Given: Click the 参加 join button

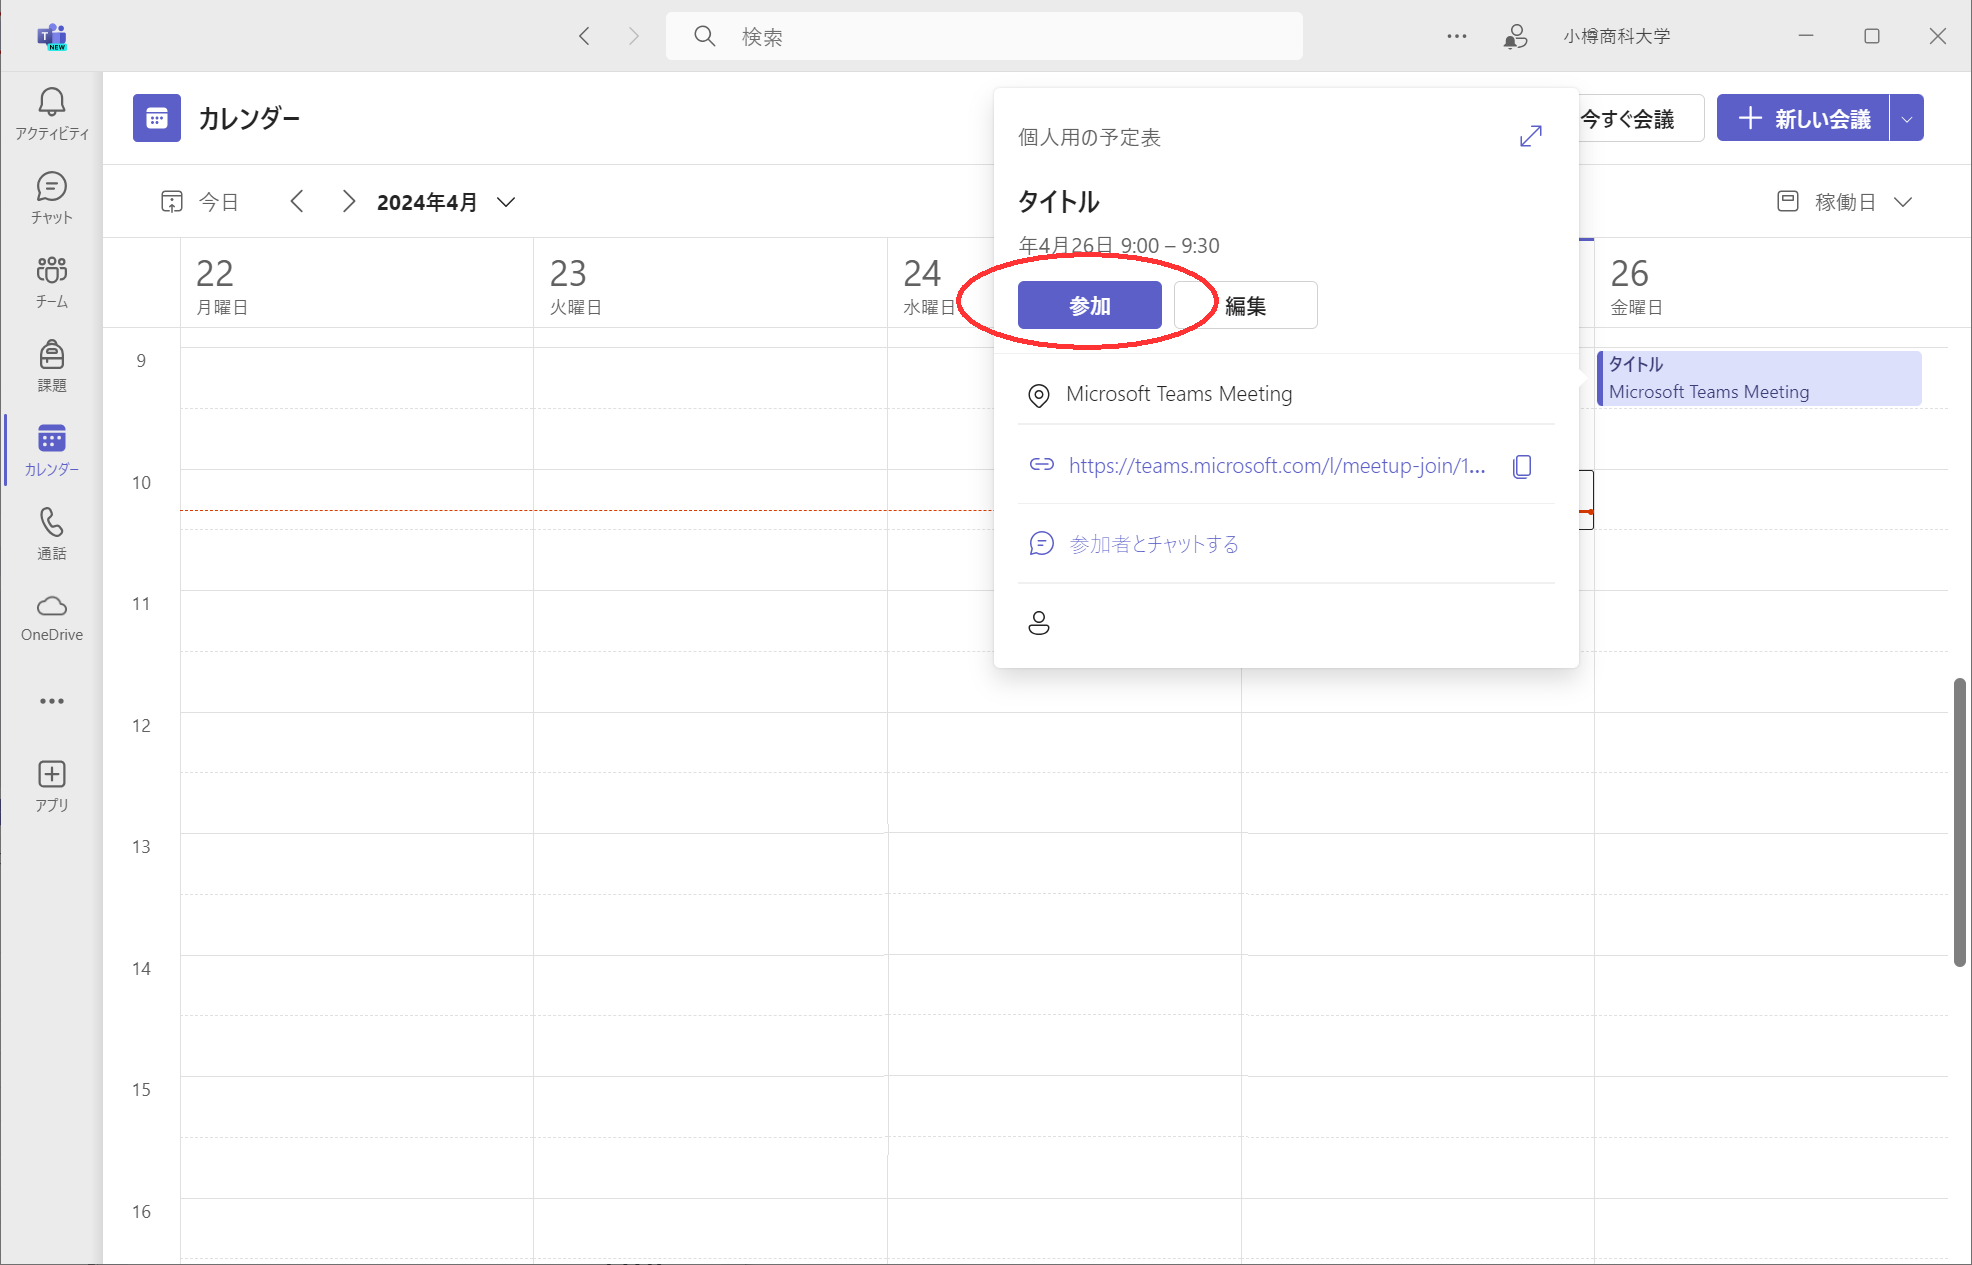Looking at the screenshot, I should tap(1089, 306).
